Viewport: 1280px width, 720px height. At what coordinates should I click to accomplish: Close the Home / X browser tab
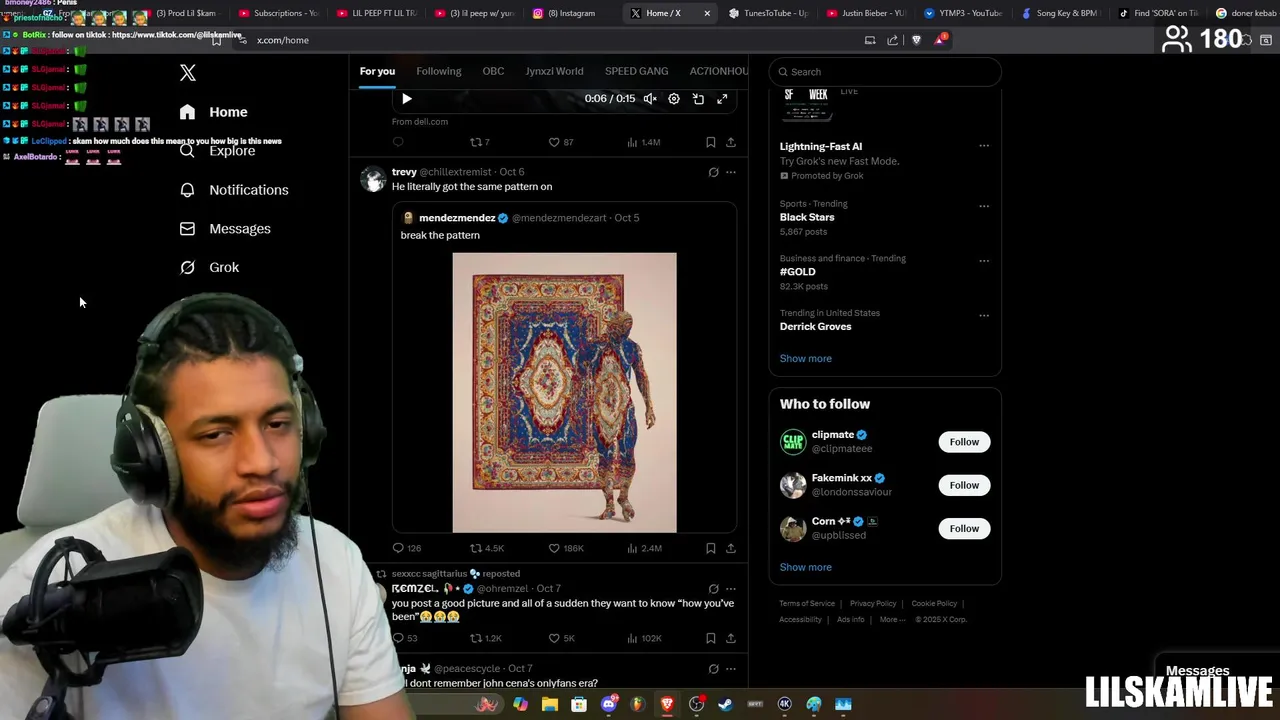(x=707, y=13)
